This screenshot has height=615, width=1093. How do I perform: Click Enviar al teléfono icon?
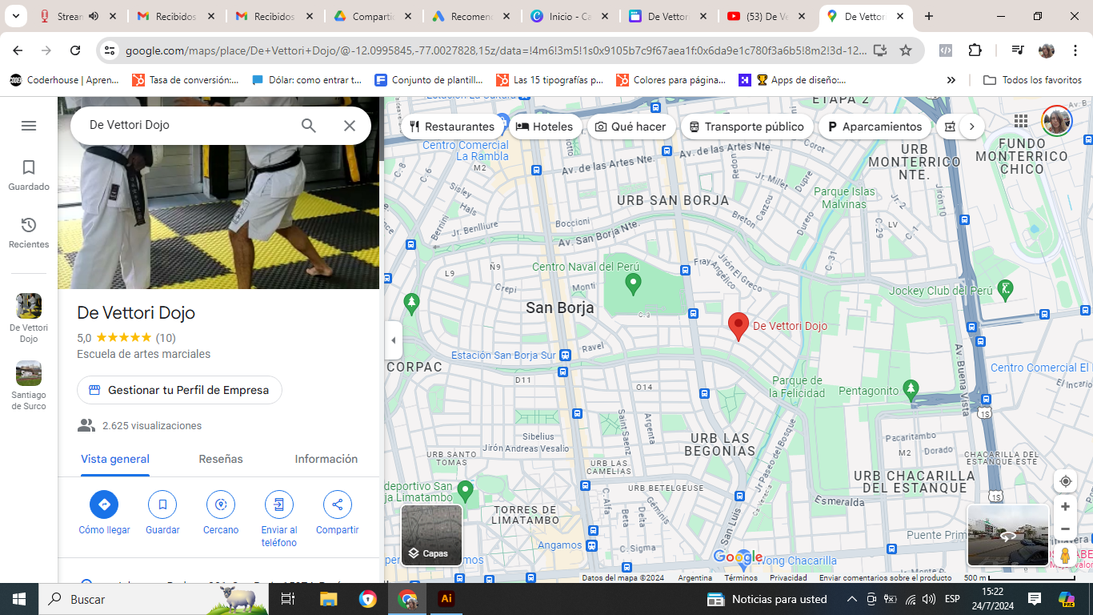(279, 505)
